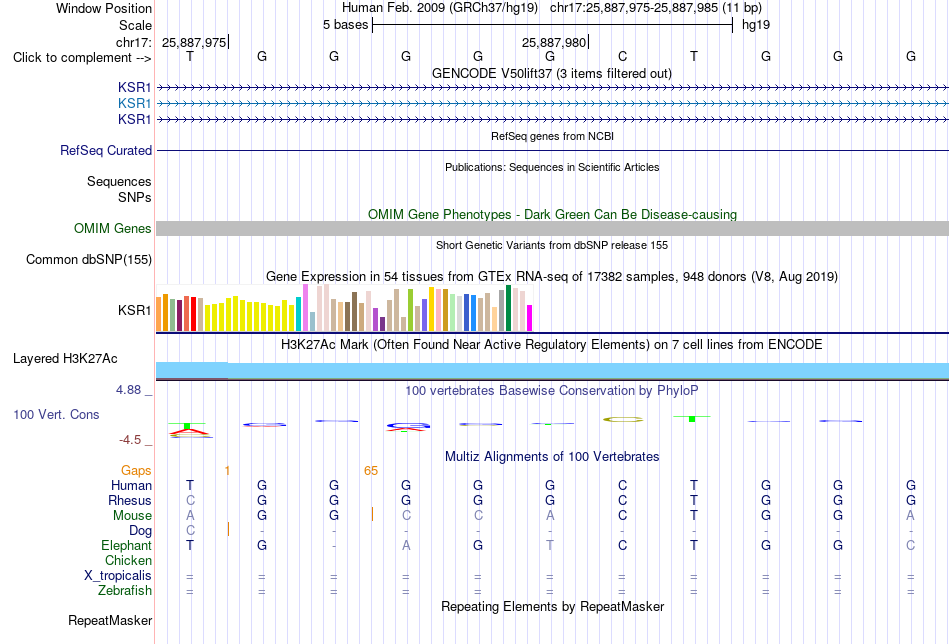Click the dark green bar in GTEx chart

[x=508, y=308]
